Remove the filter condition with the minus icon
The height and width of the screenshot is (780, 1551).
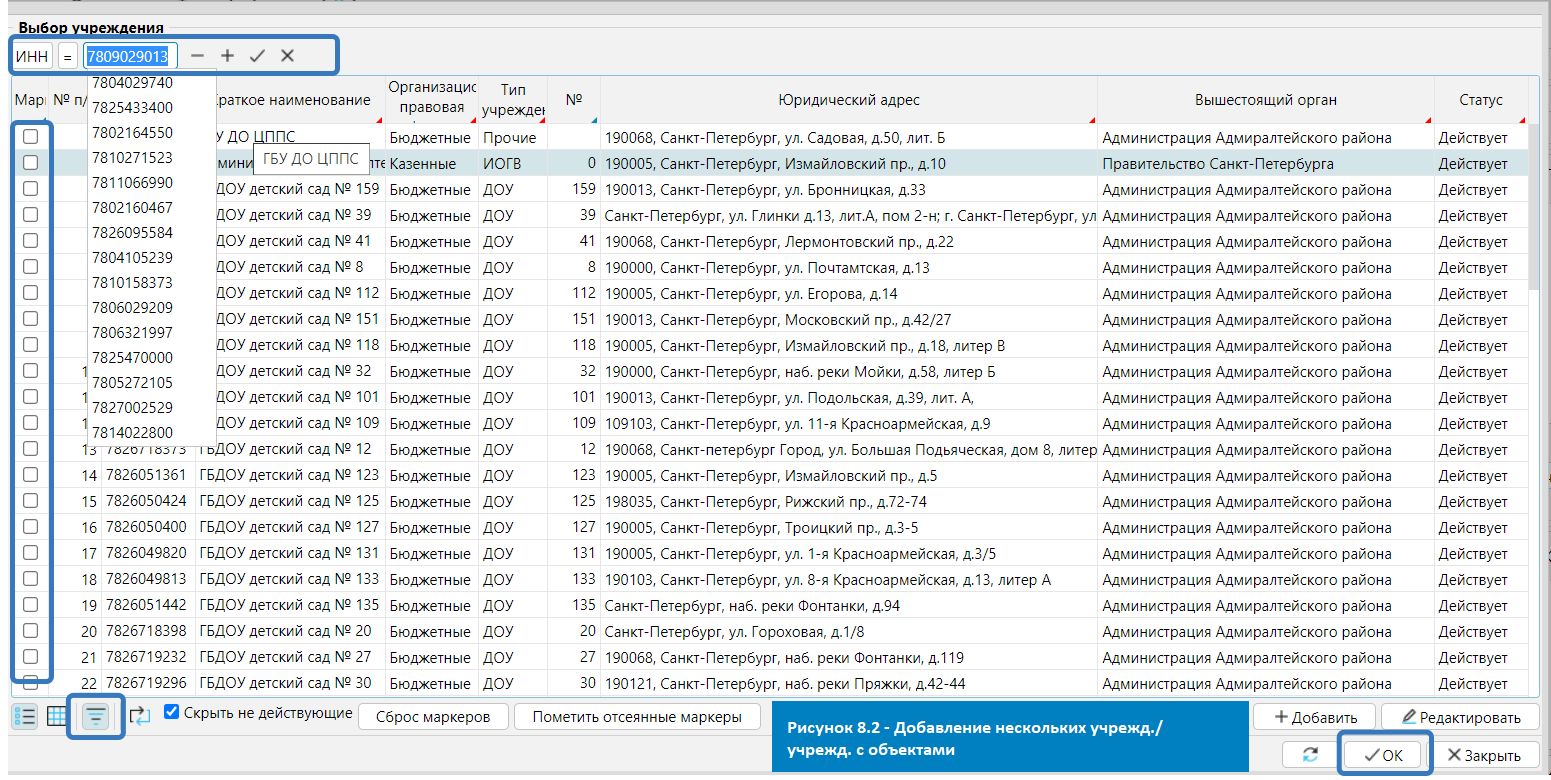tap(197, 56)
